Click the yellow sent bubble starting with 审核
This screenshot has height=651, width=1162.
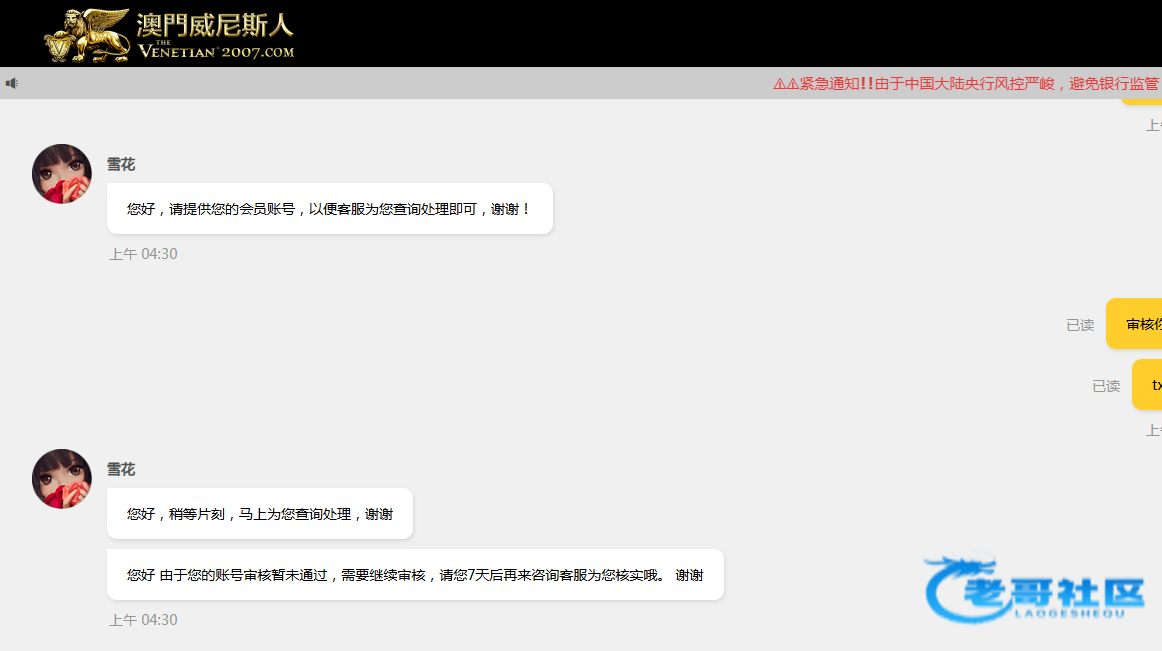point(1138,324)
